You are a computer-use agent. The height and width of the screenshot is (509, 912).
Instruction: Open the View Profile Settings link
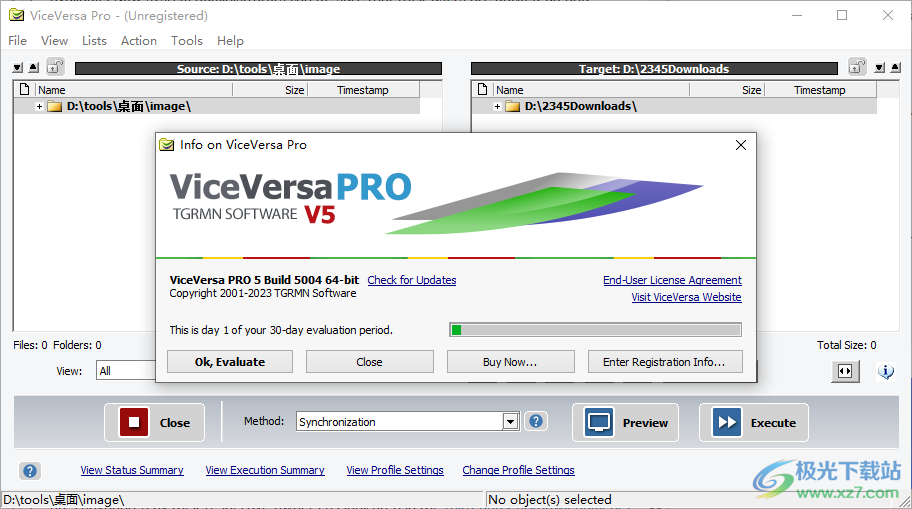pyautogui.click(x=395, y=470)
